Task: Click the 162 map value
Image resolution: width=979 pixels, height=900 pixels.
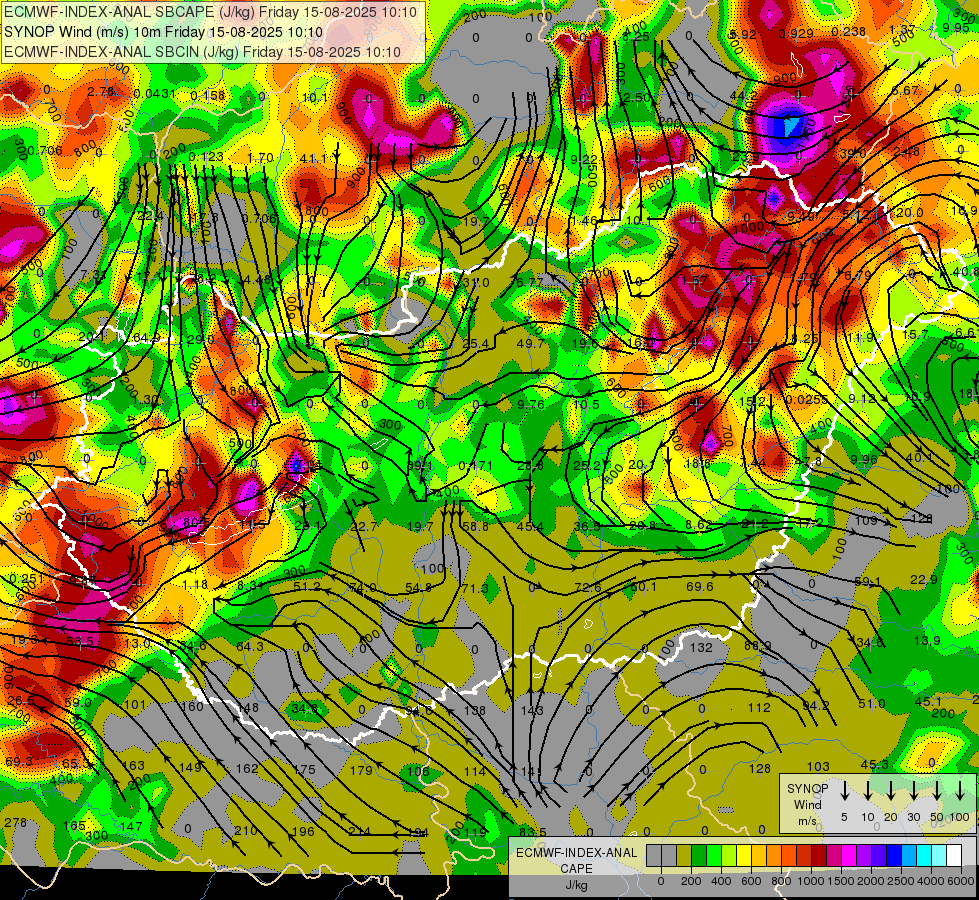Action: (247, 768)
